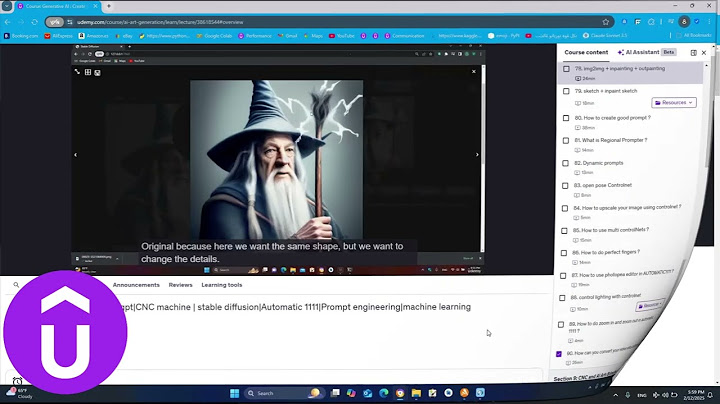Open the Windows Start menu
The width and height of the screenshot is (720, 404).
235,393
